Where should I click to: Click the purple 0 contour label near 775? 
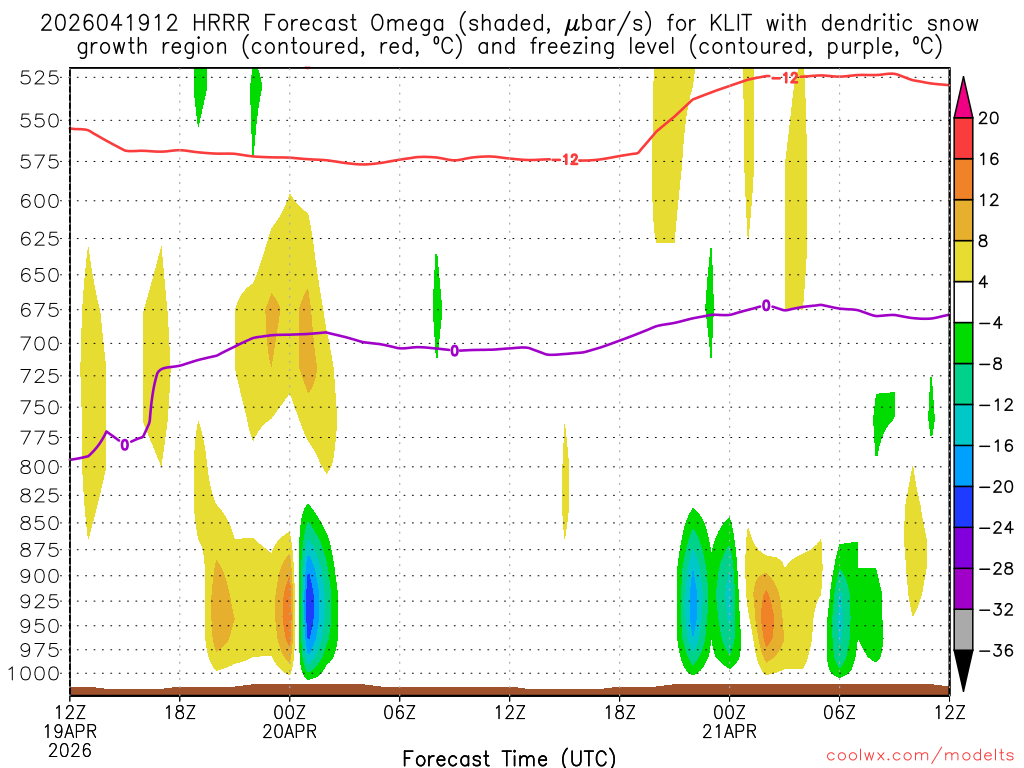coord(125,445)
